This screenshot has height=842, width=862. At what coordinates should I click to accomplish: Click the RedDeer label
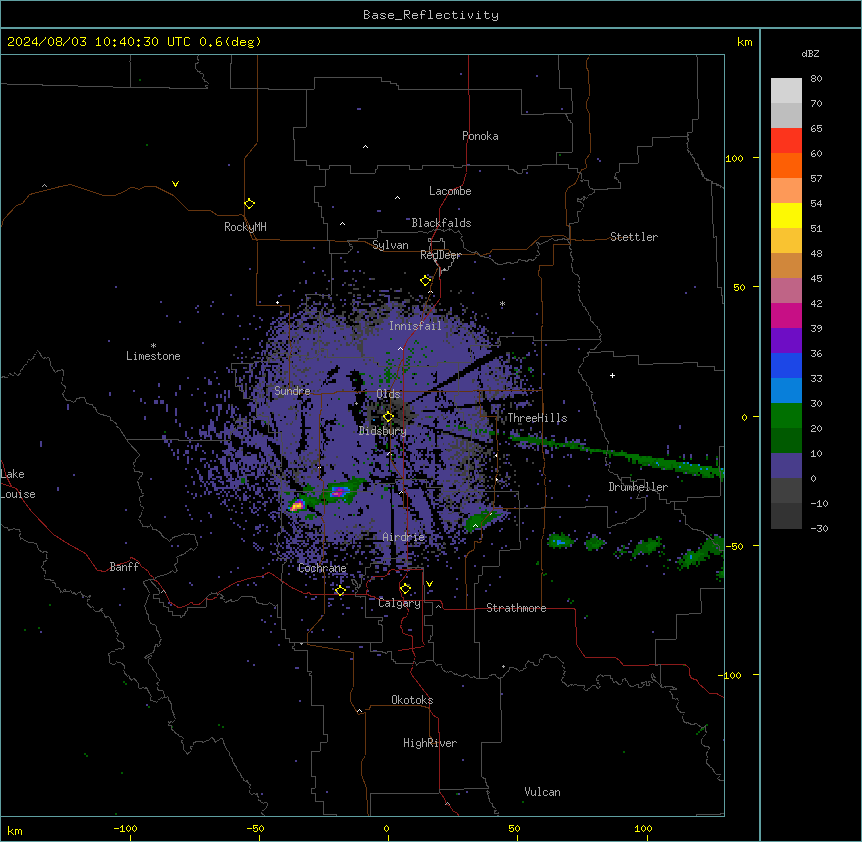click(440, 255)
